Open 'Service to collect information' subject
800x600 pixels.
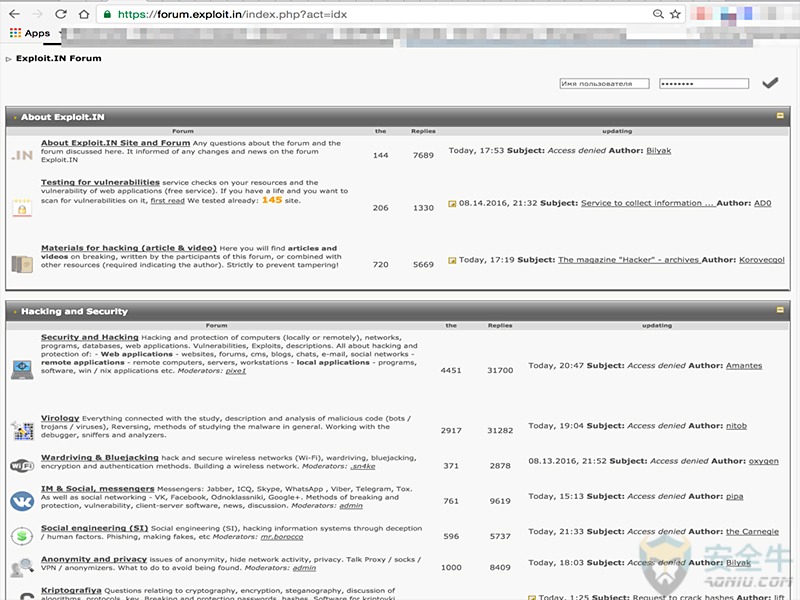click(647, 203)
